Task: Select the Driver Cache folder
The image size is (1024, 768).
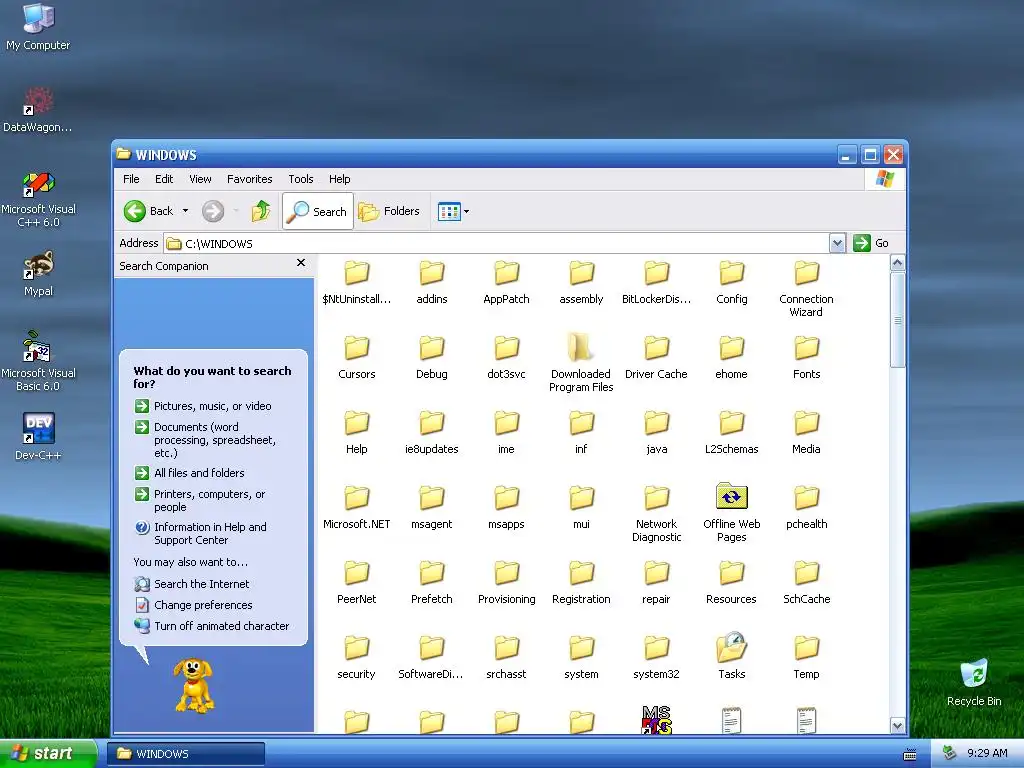Action: [x=656, y=358]
